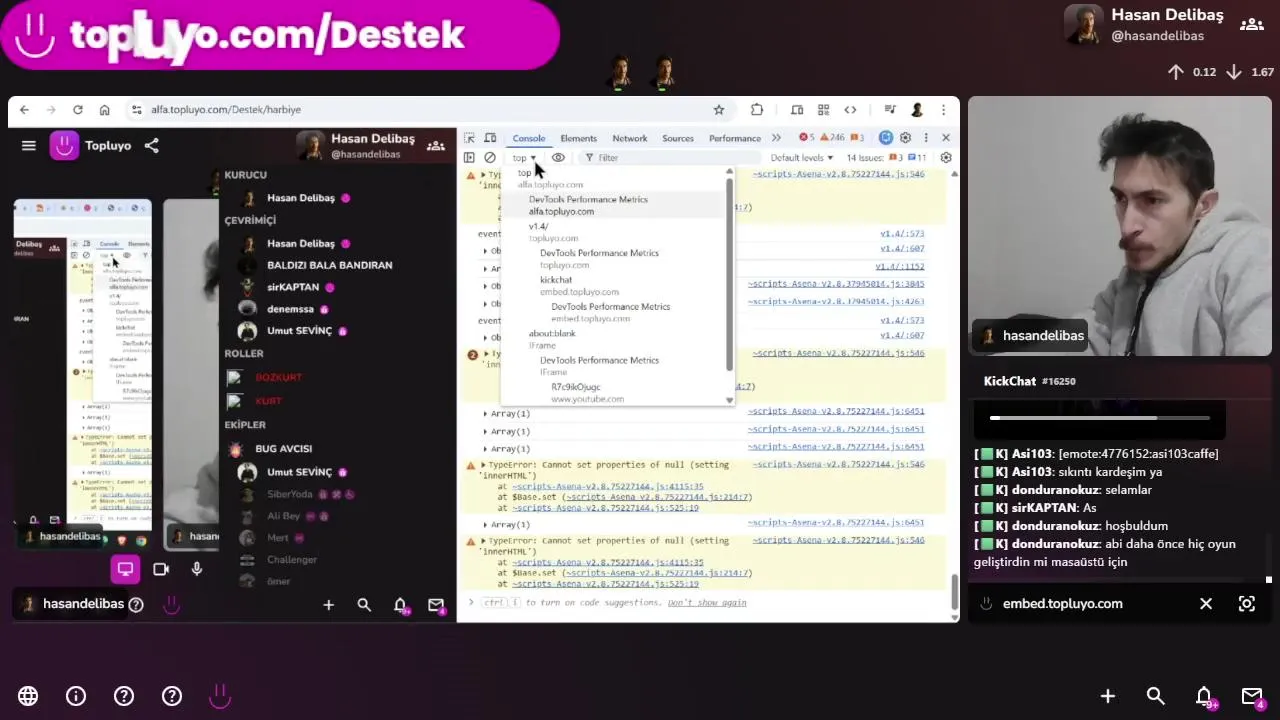Open the BUG AVCISI team entry

pyautogui.click(x=283, y=449)
